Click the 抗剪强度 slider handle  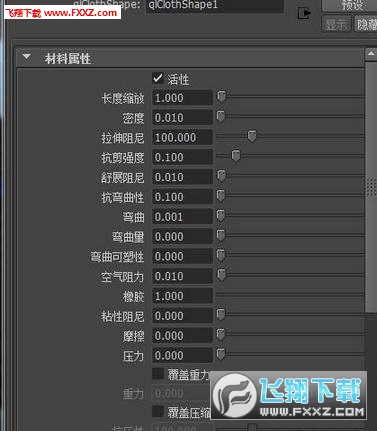click(x=236, y=155)
